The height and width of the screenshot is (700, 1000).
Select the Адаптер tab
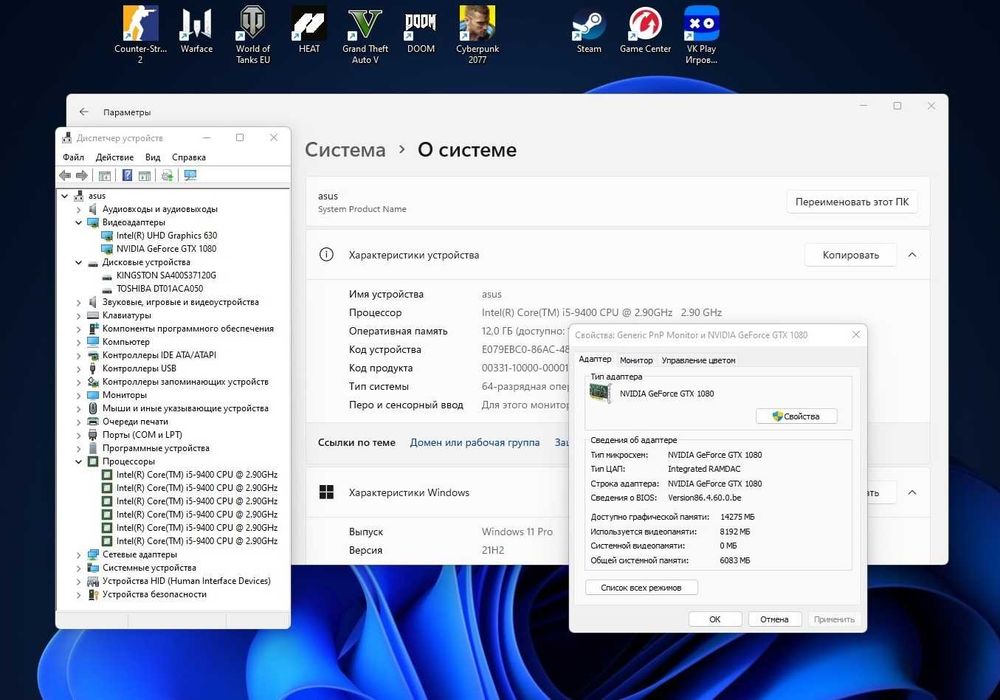(x=595, y=360)
